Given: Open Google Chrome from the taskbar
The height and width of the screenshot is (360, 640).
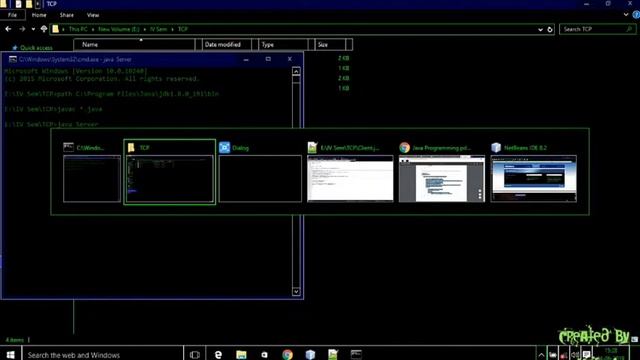Looking at the screenshot, I should [x=287, y=354].
